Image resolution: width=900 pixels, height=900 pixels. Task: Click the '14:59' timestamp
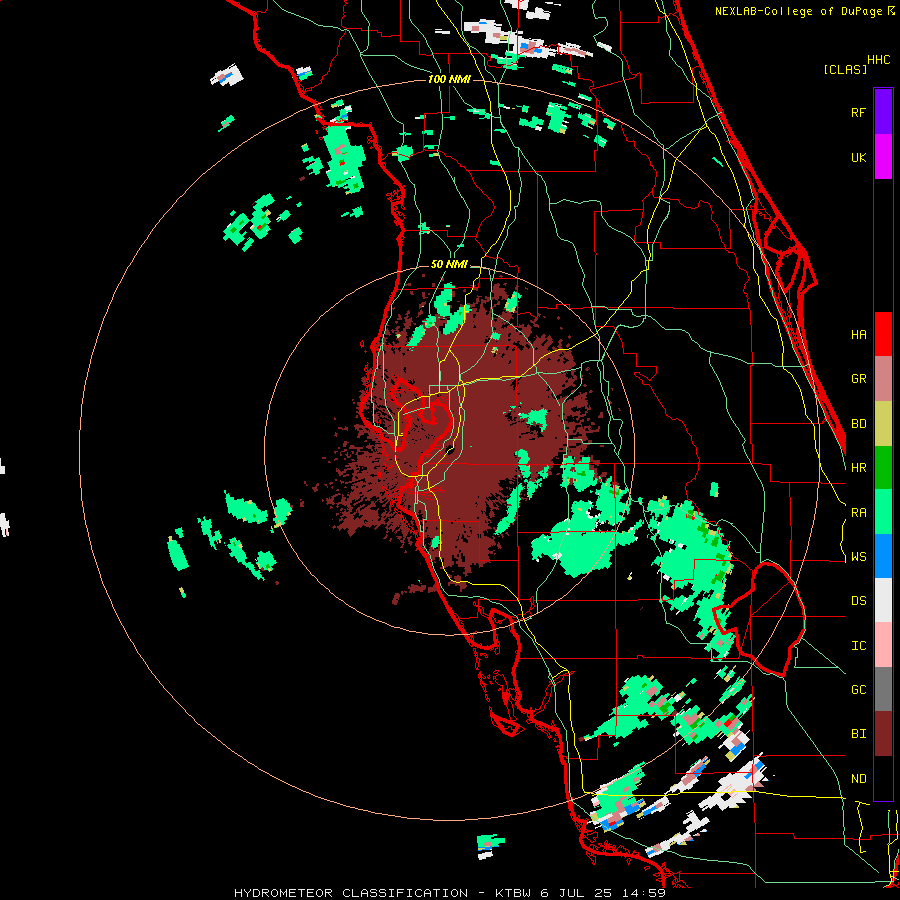point(643,893)
